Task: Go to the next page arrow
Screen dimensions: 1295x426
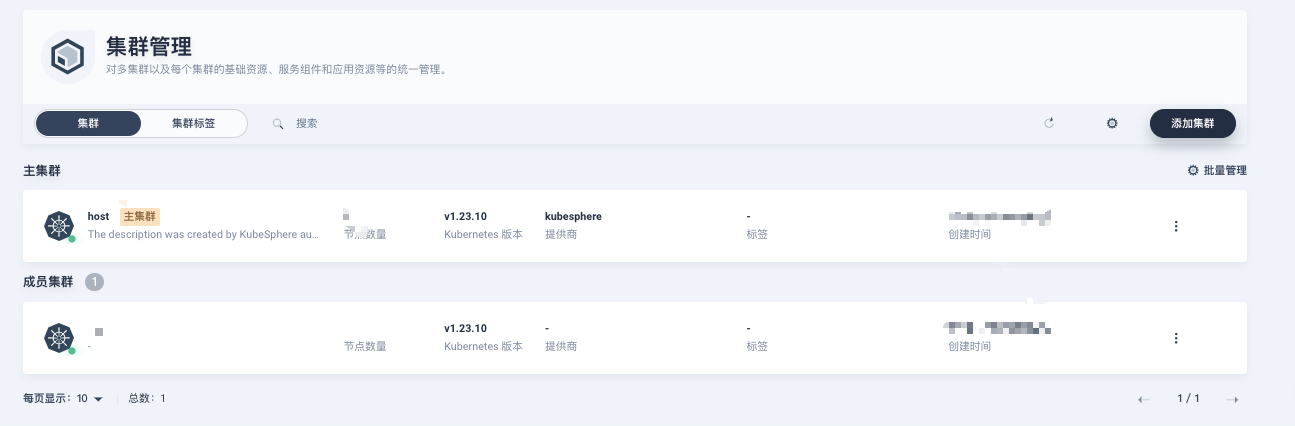Action: [x=1232, y=399]
